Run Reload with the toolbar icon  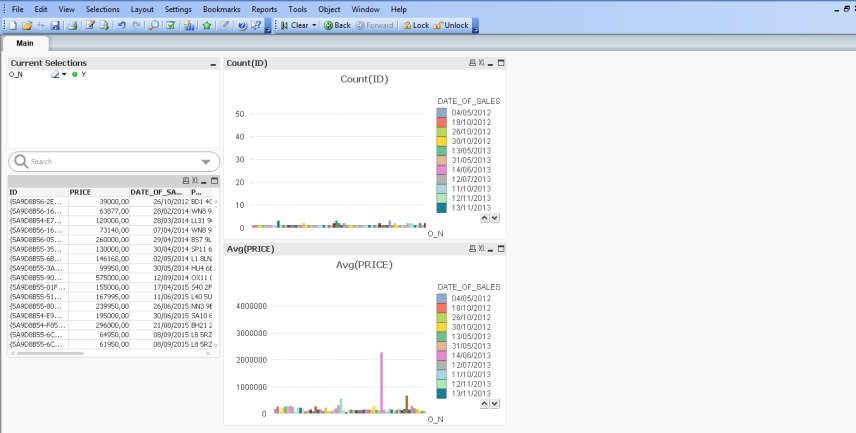[104, 25]
